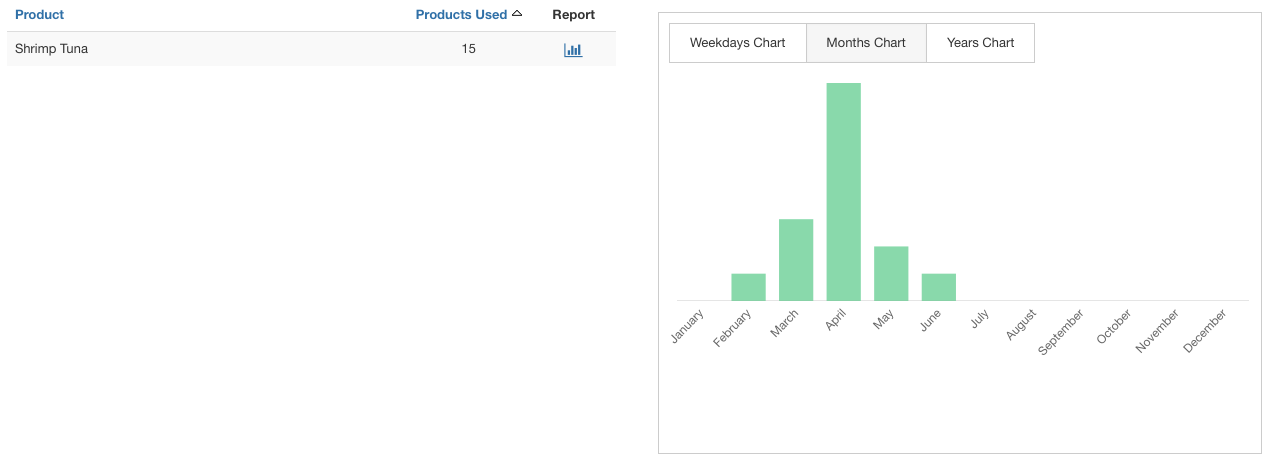
Task: Click the December axis label
Action: pyautogui.click(x=1205, y=331)
